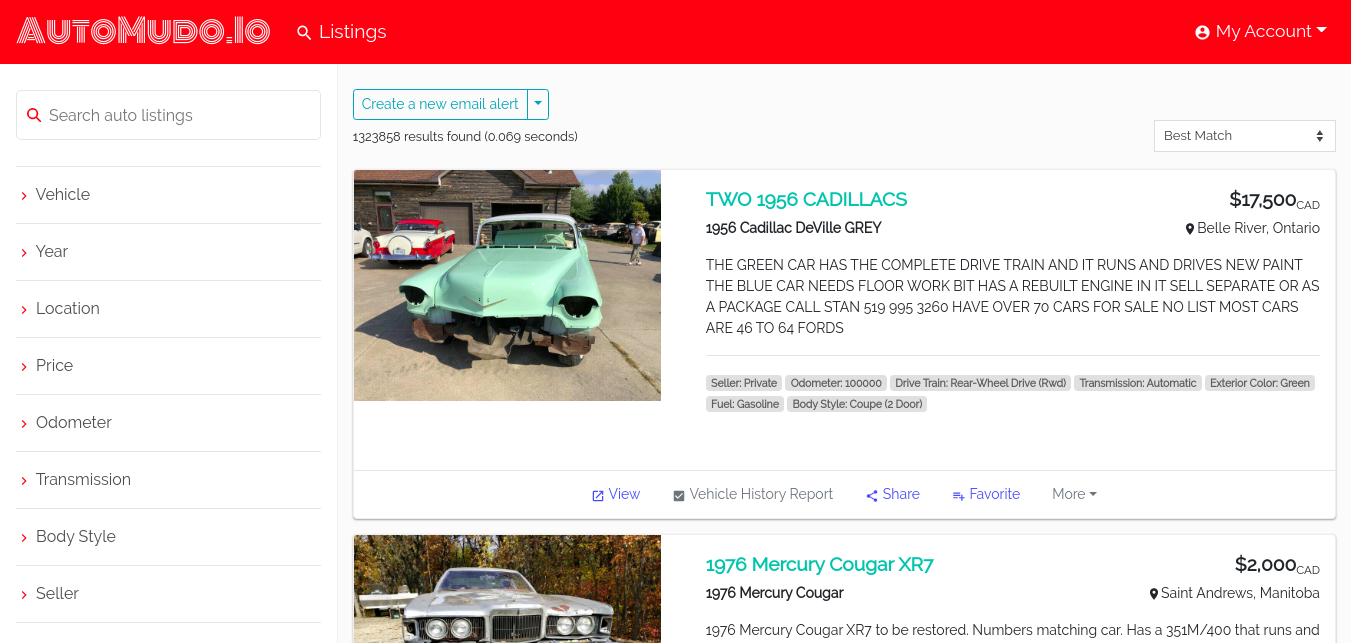Expand the Vehicle filter section

tap(168, 195)
